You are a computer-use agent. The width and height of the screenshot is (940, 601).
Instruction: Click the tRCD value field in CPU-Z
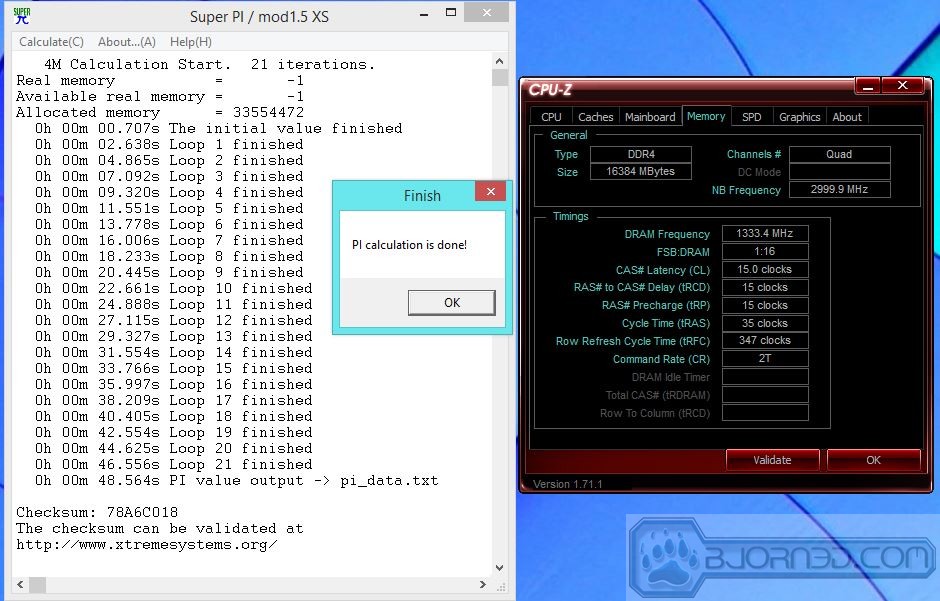tap(765, 288)
